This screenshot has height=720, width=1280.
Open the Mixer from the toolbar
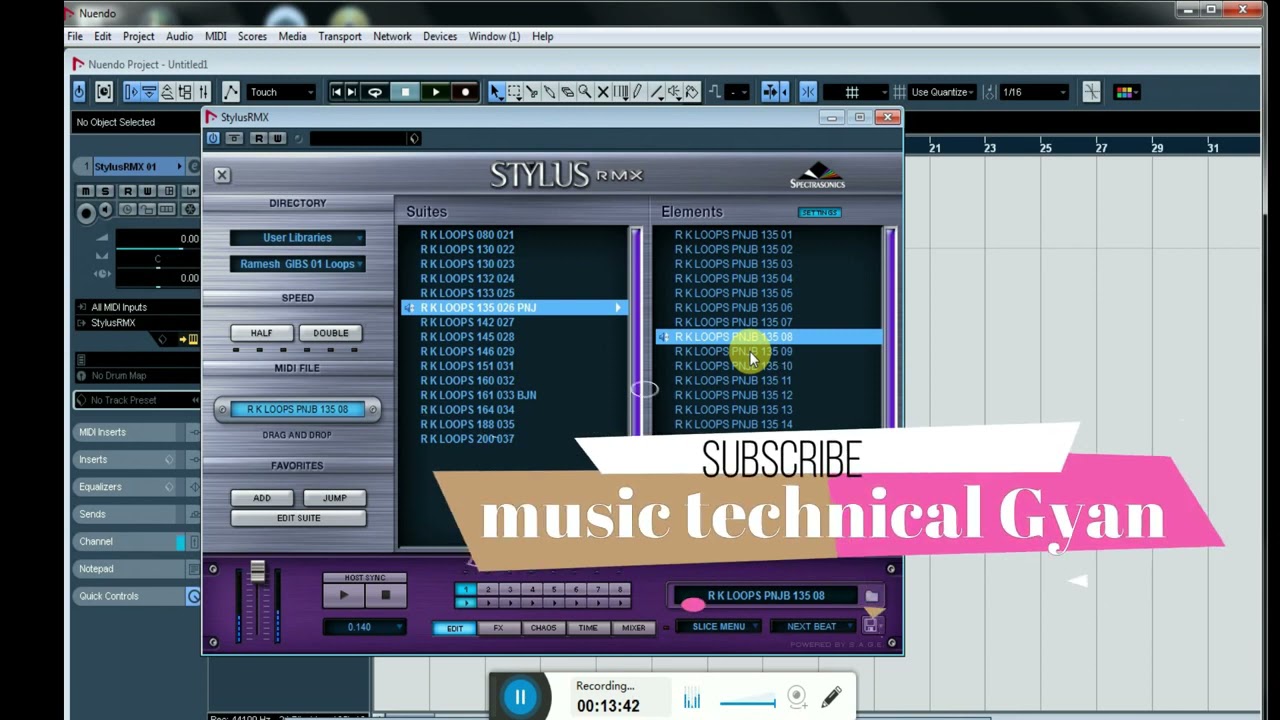tap(204, 92)
